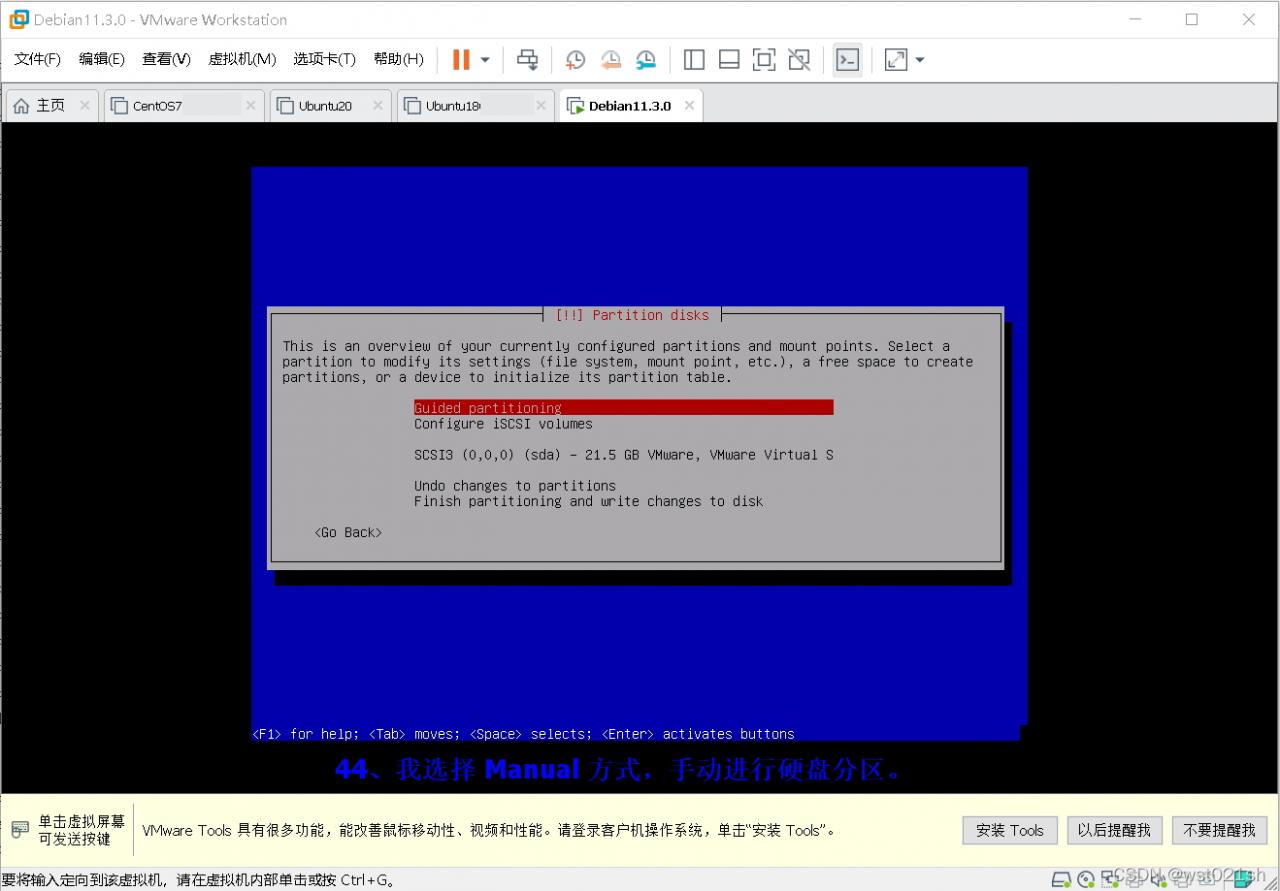Close the 主页 tab
Screen dimensions: 1280x891
coord(84,105)
